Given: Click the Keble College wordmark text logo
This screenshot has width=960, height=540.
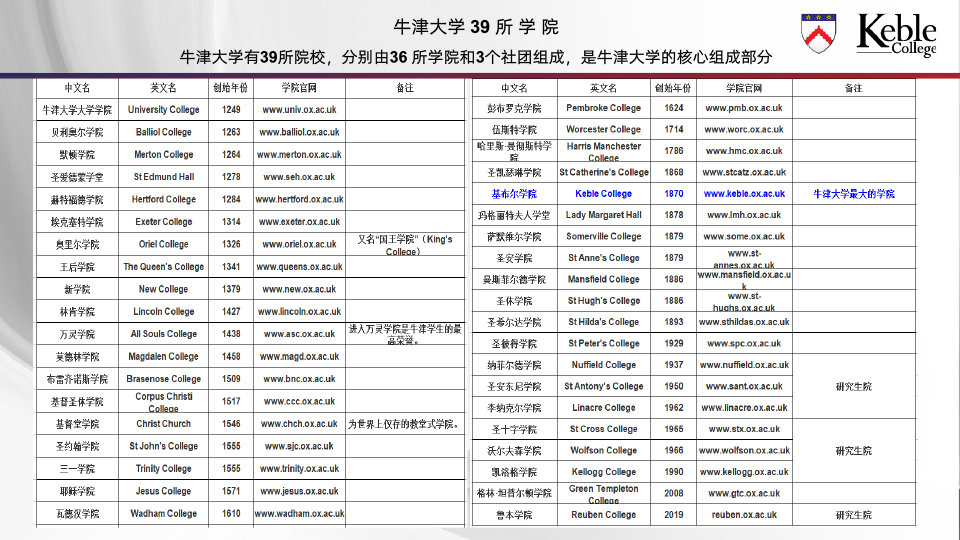Looking at the screenshot, I should (x=896, y=34).
